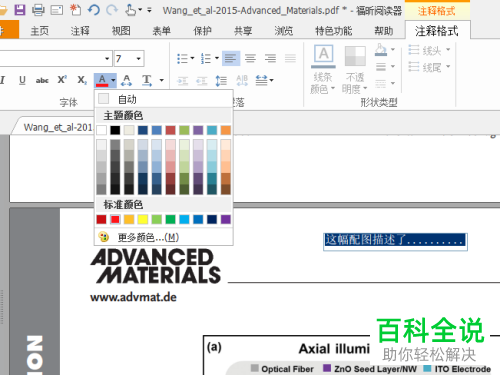Click the line color A icon
500x375 pixels.
pyautogui.click(x=323, y=56)
